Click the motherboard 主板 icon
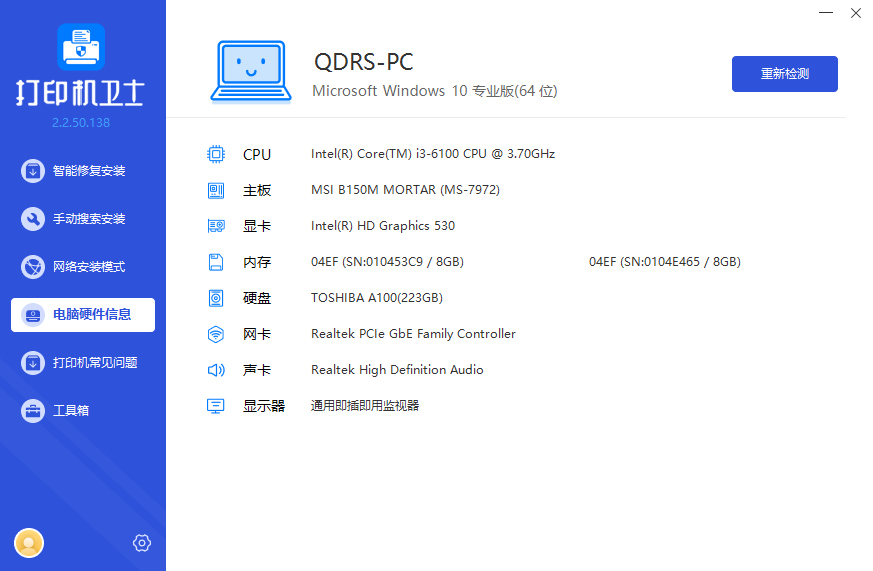 tap(216, 190)
